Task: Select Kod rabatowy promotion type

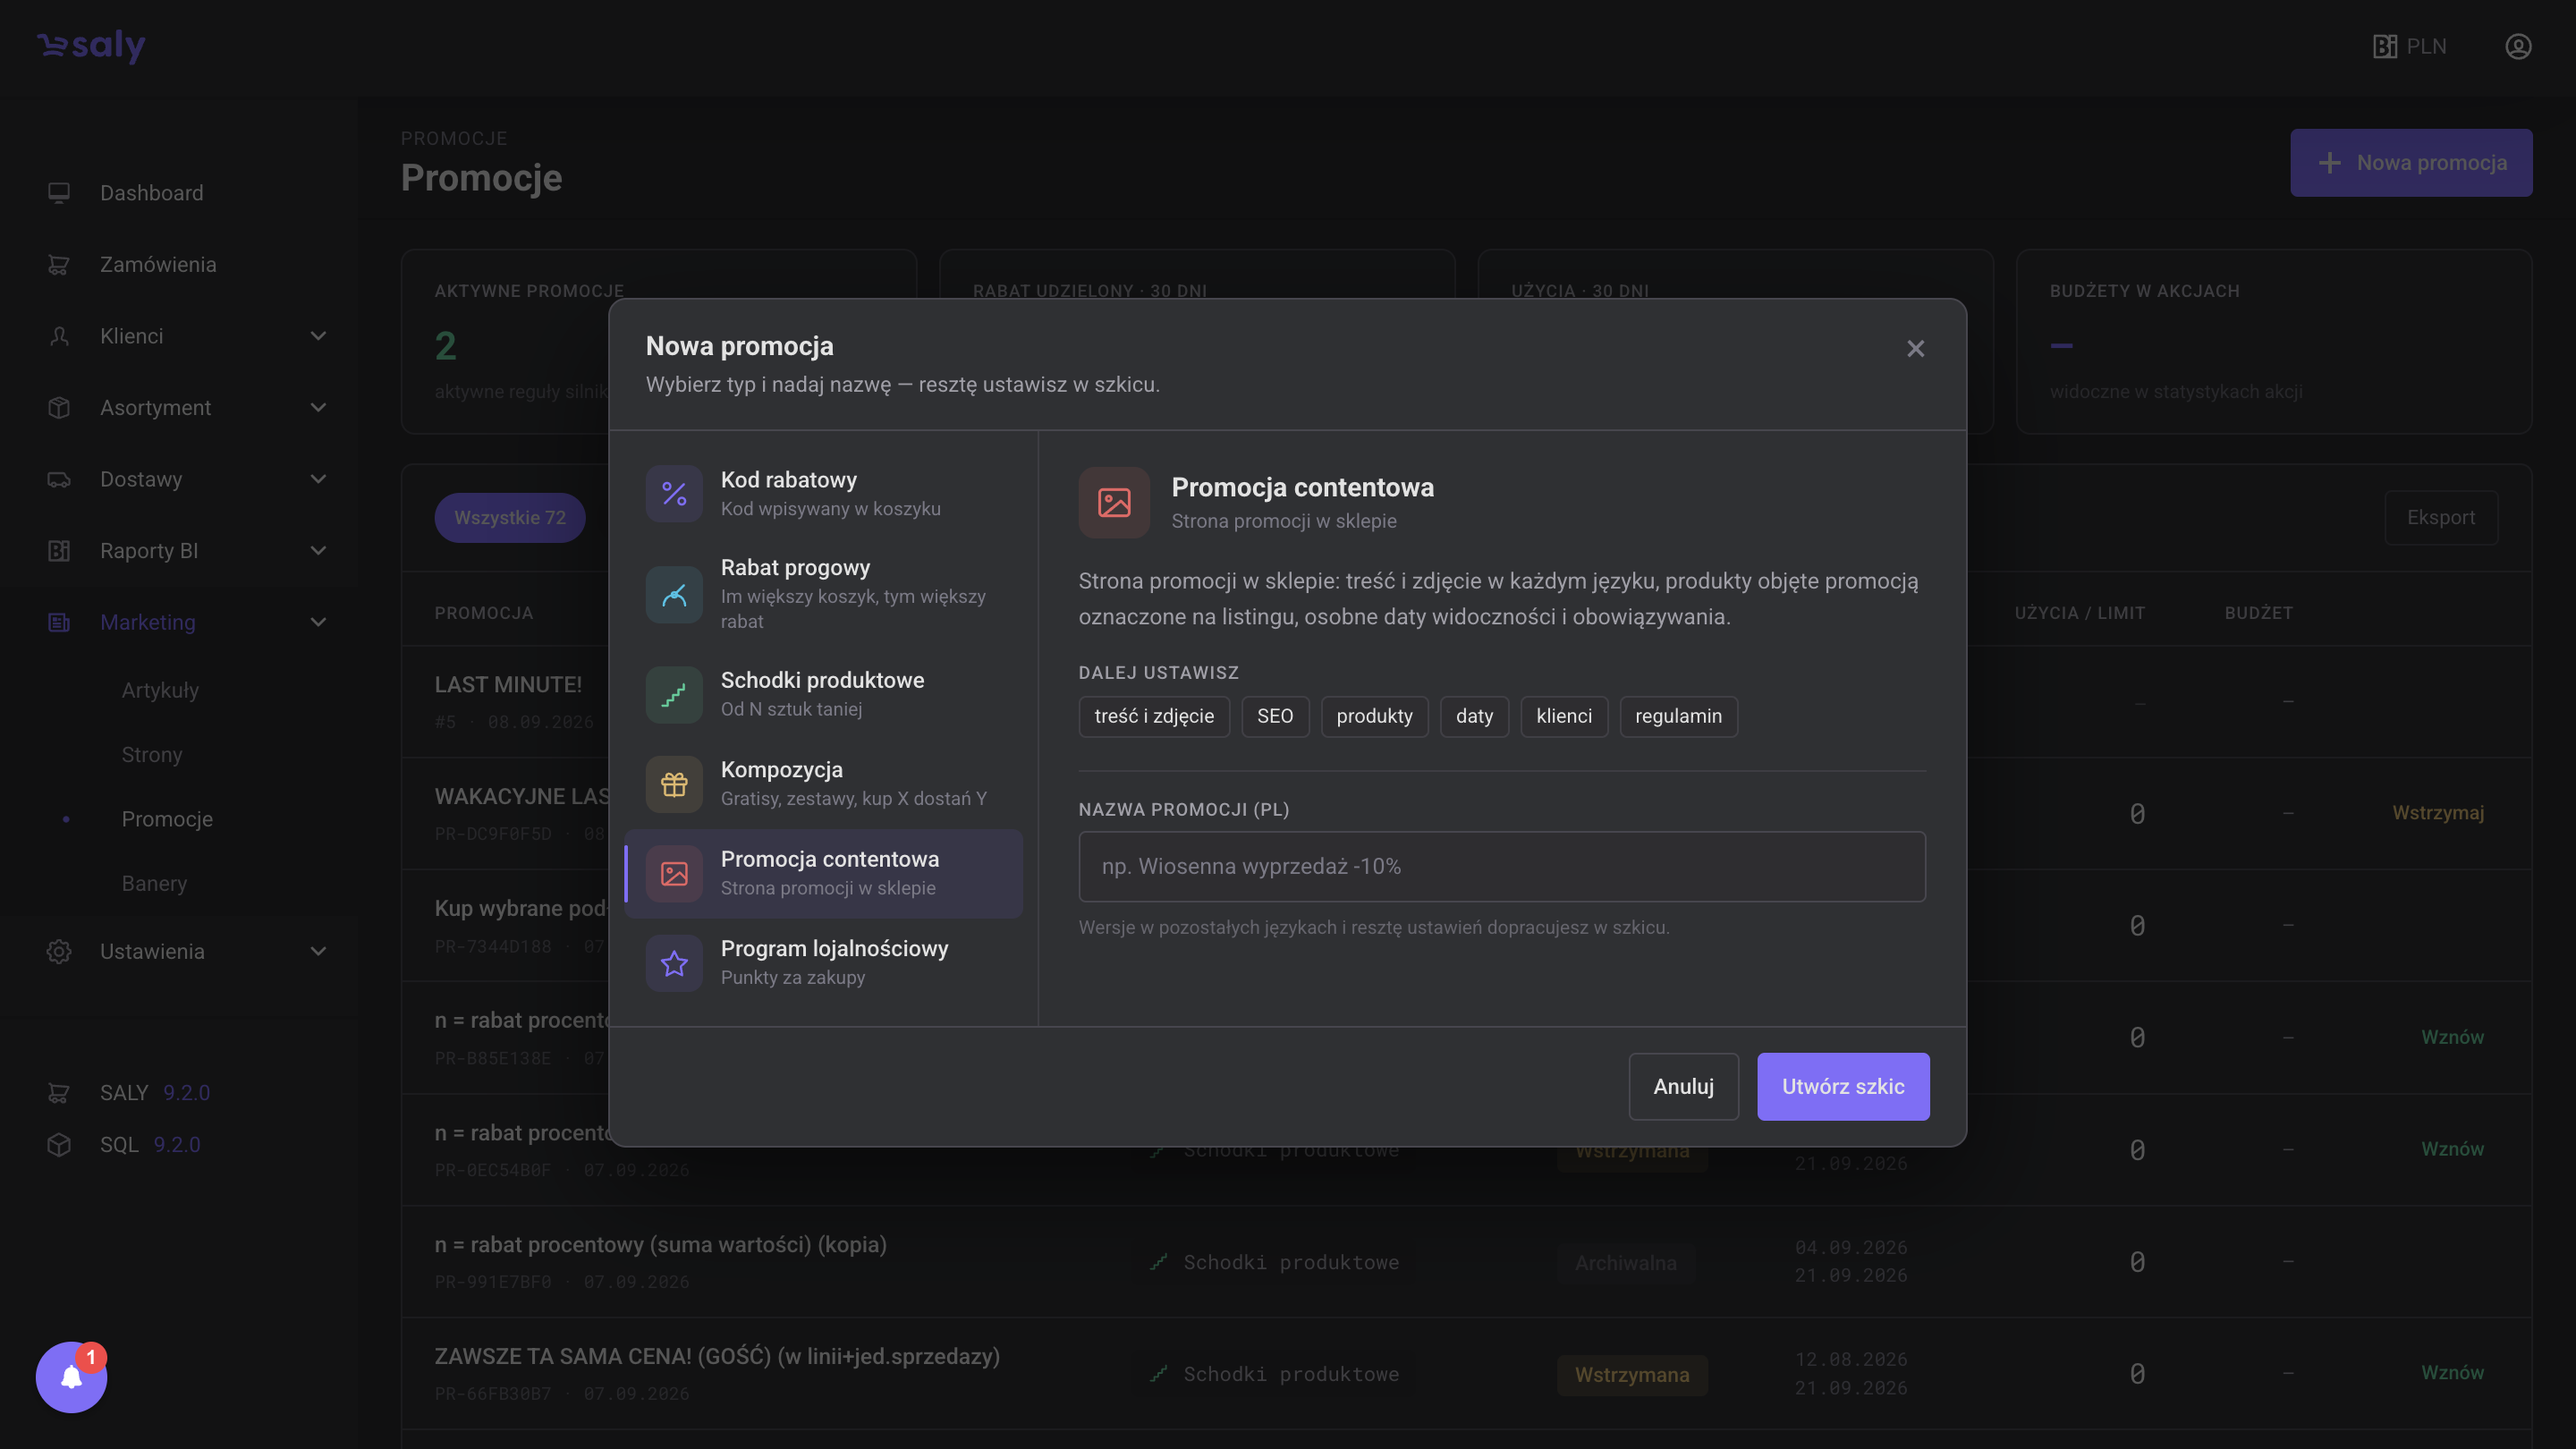Action: coord(823,494)
